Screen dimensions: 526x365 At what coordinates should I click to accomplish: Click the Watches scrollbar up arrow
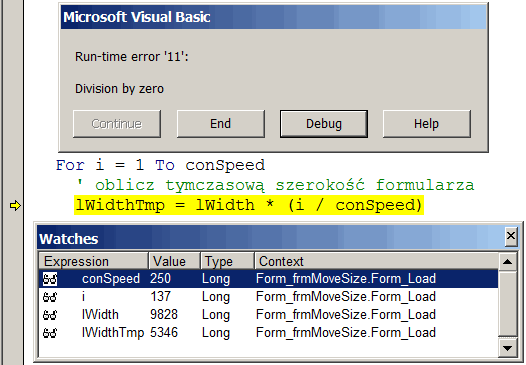coord(508,262)
